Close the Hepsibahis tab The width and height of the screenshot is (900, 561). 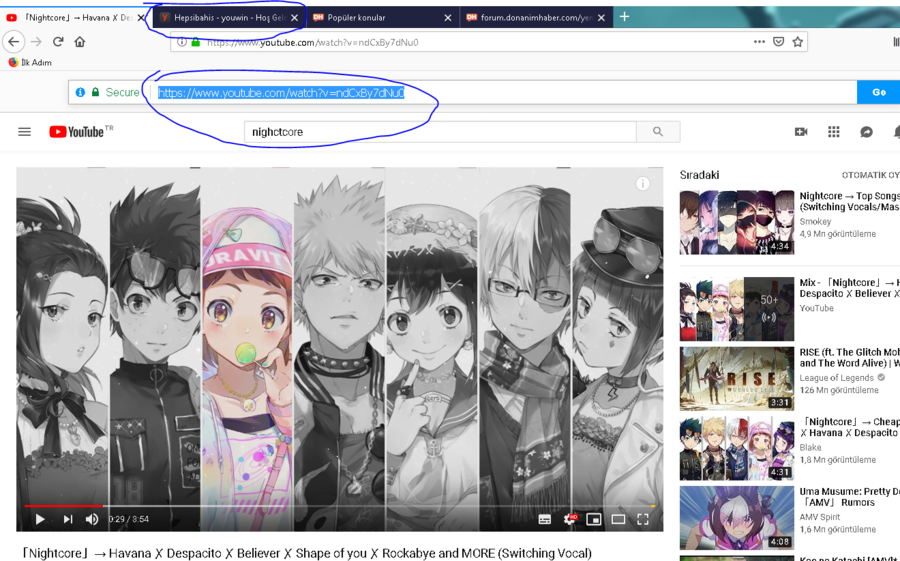pyautogui.click(x=294, y=18)
